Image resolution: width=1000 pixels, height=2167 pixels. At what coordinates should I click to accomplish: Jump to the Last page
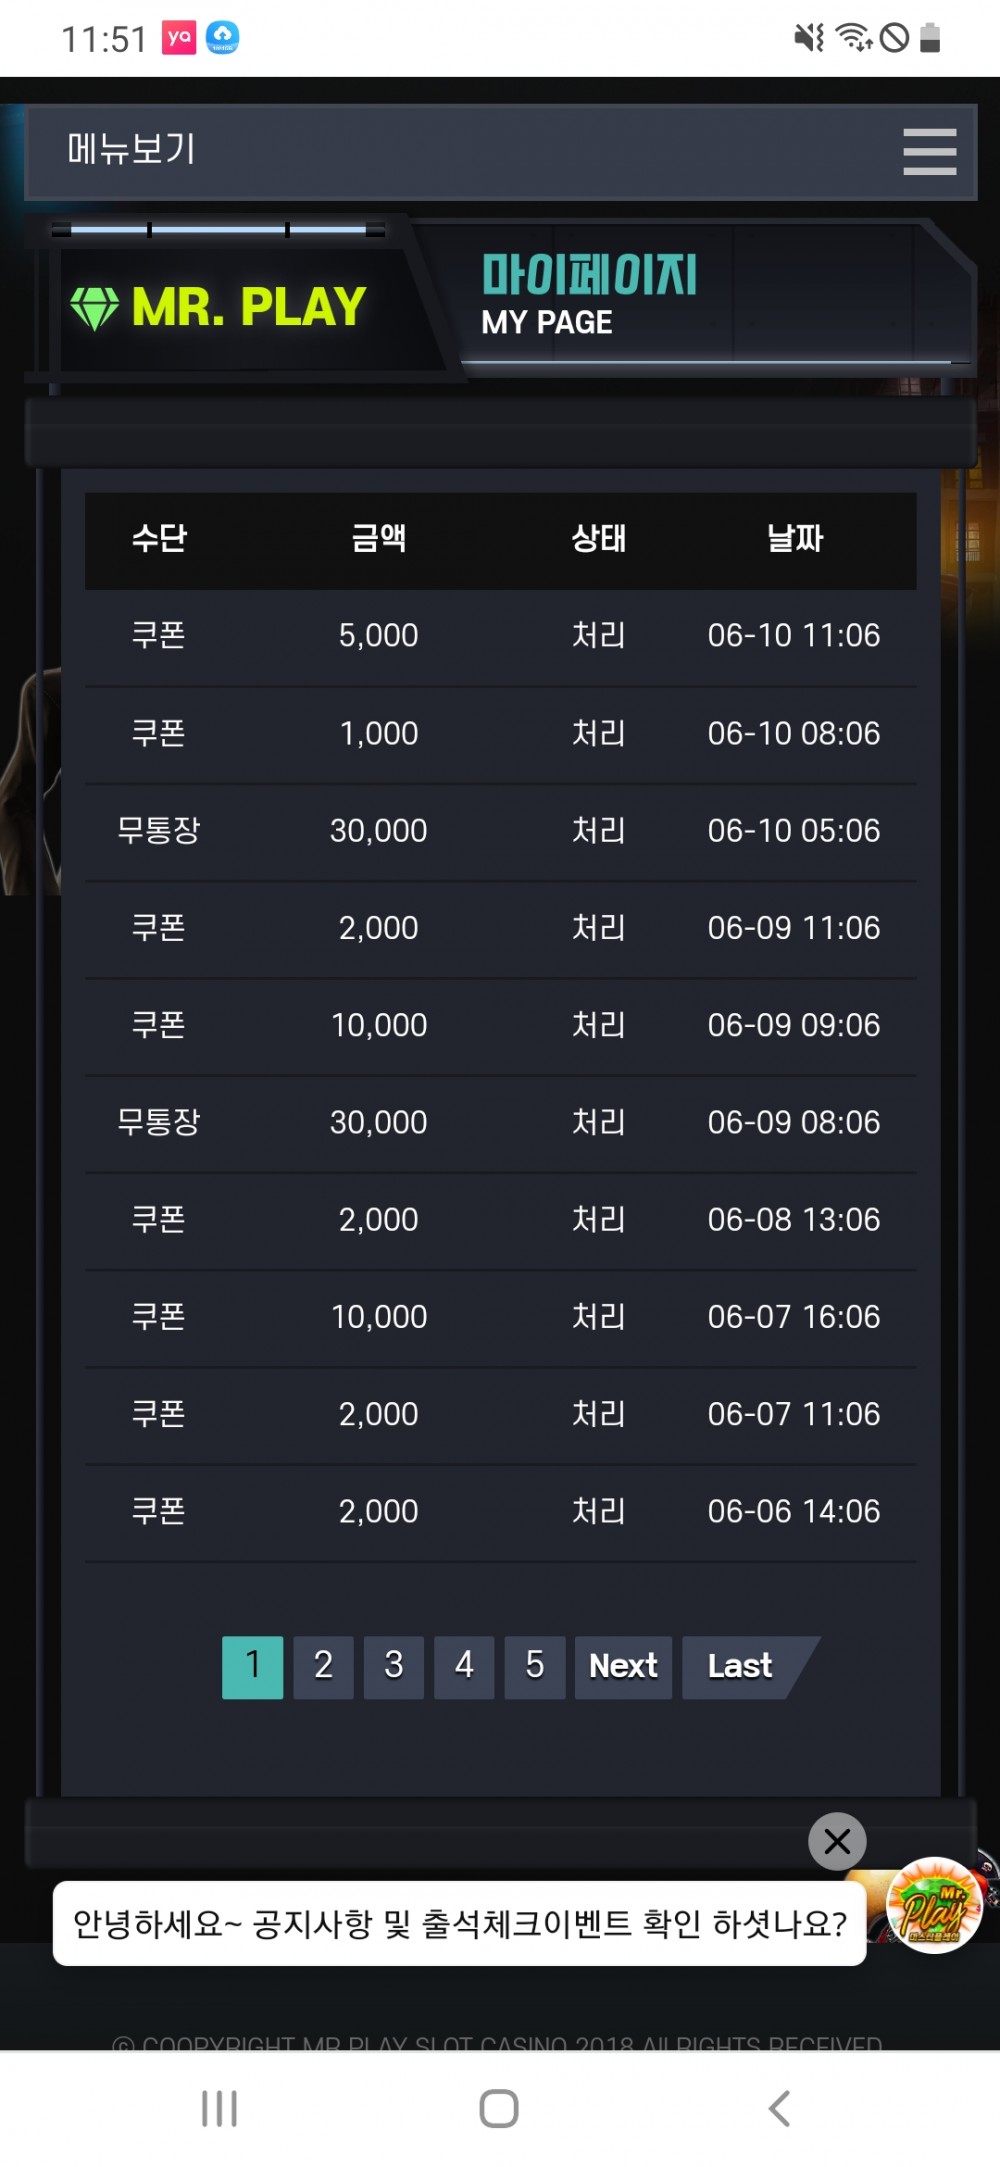point(745,1667)
